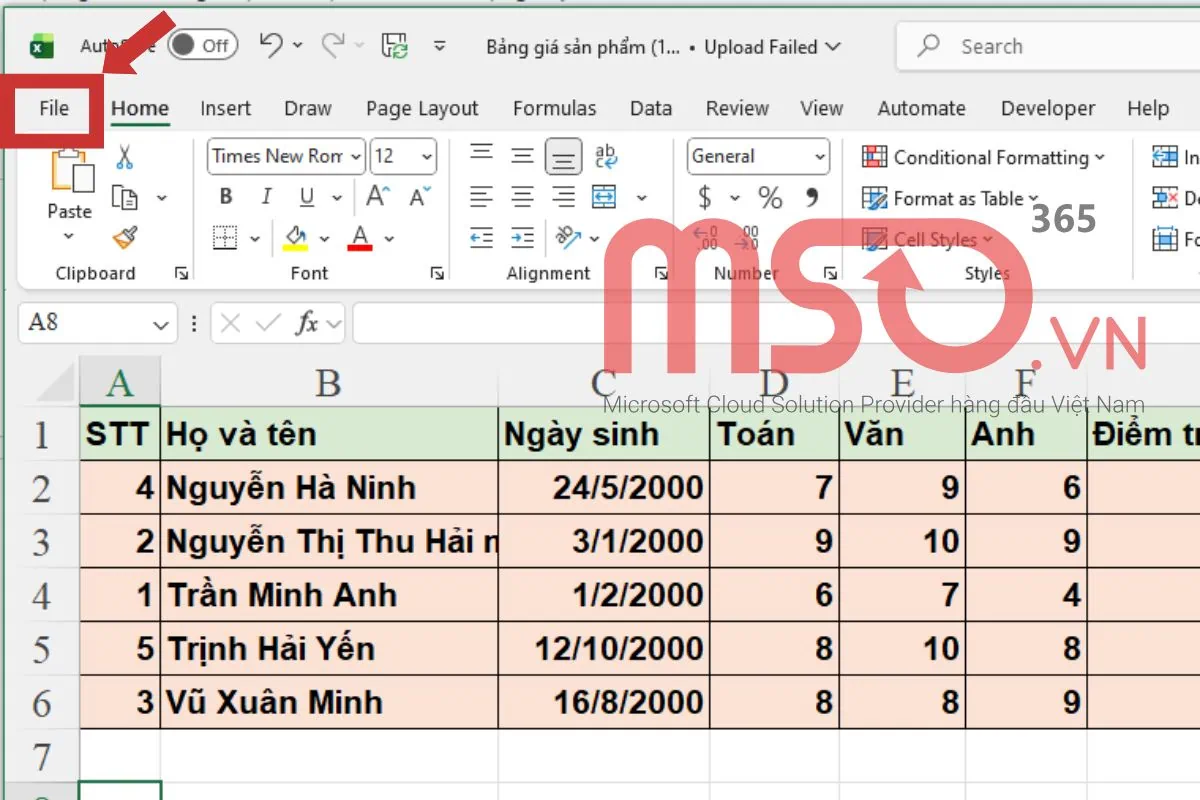This screenshot has width=1200, height=800.
Task: Click the Merge & Center icon
Action: (x=604, y=196)
